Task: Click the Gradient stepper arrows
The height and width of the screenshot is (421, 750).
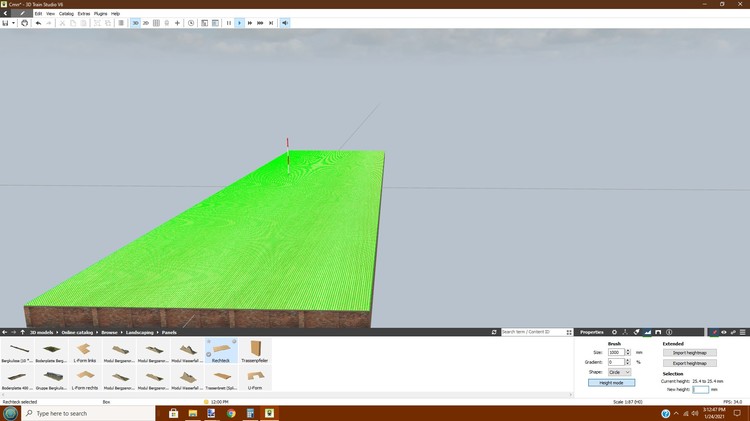Action: pos(628,362)
